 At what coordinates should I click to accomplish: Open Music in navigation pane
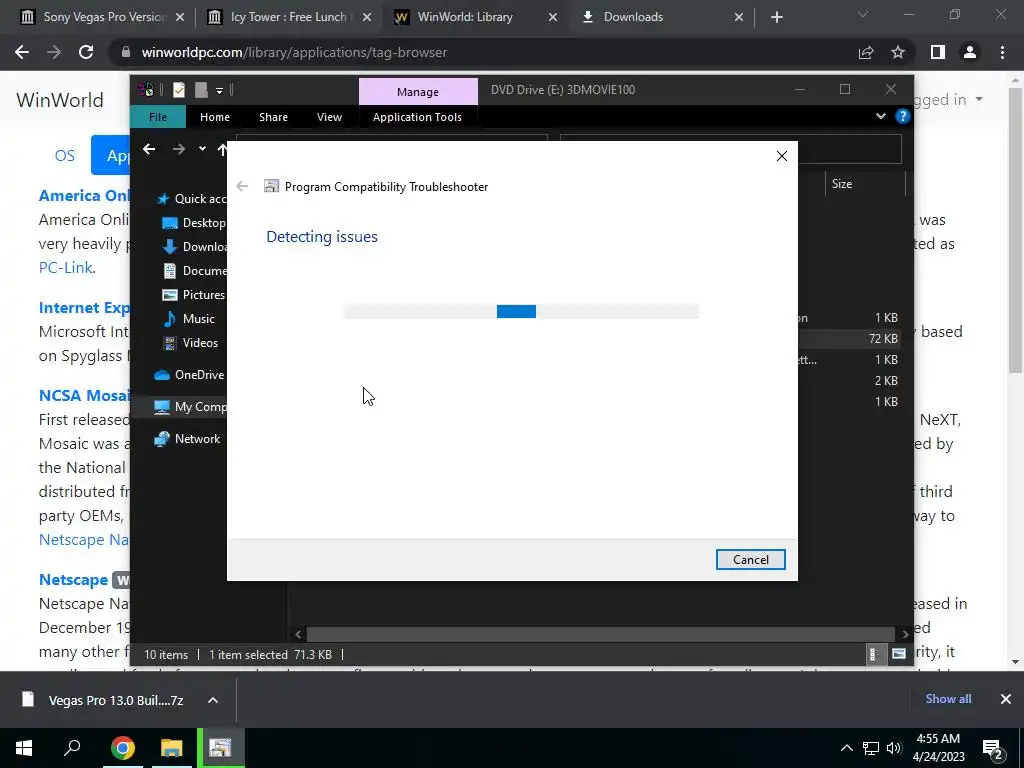point(189,319)
